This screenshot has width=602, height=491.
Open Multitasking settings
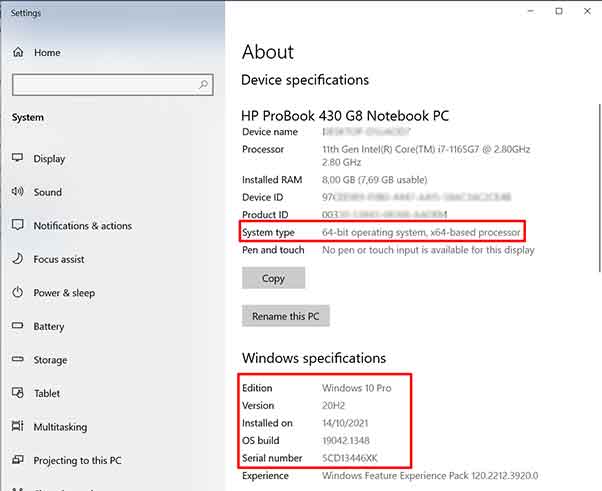click(60, 427)
